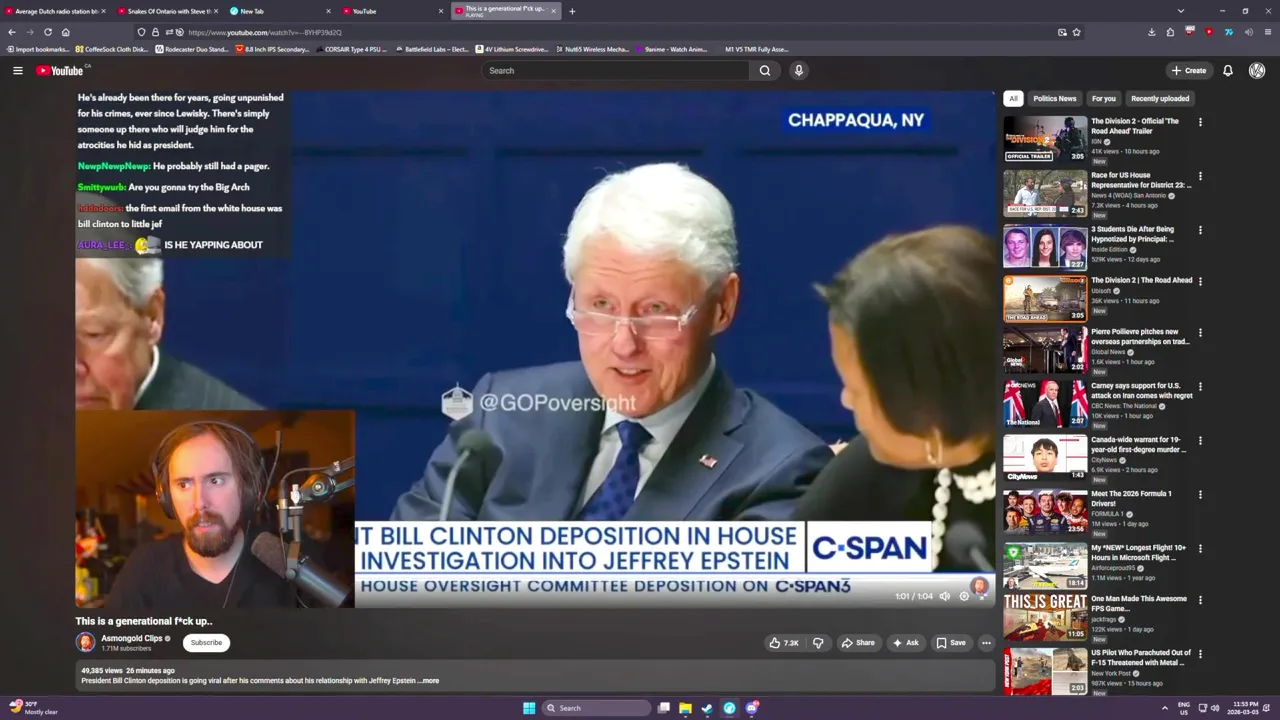
Task: Select the 'Recently uploaded' filter chip
Action: click(x=1160, y=98)
